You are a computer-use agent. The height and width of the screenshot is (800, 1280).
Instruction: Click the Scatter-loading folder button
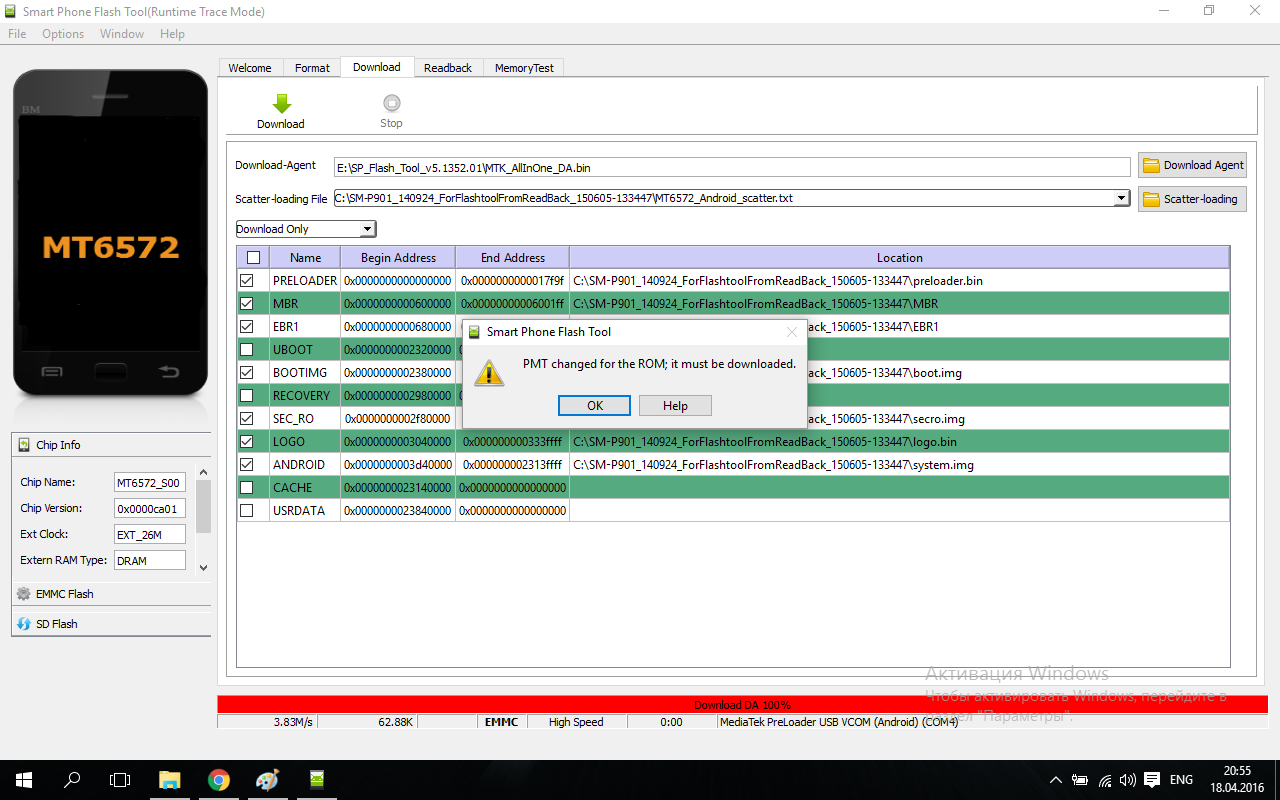[1192, 199]
